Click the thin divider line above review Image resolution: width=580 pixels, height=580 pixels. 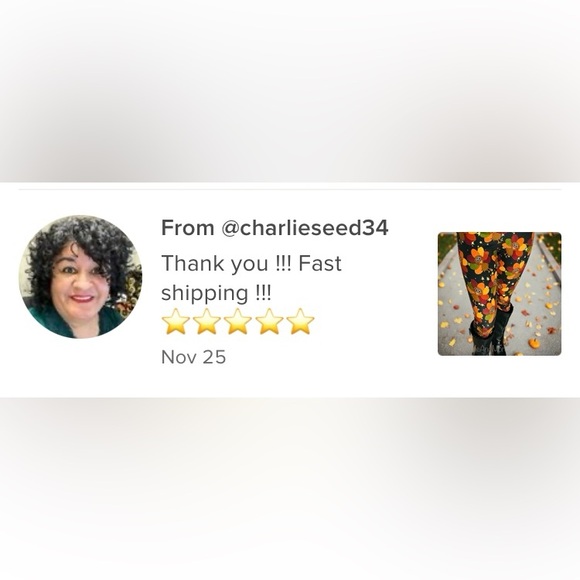point(290,189)
